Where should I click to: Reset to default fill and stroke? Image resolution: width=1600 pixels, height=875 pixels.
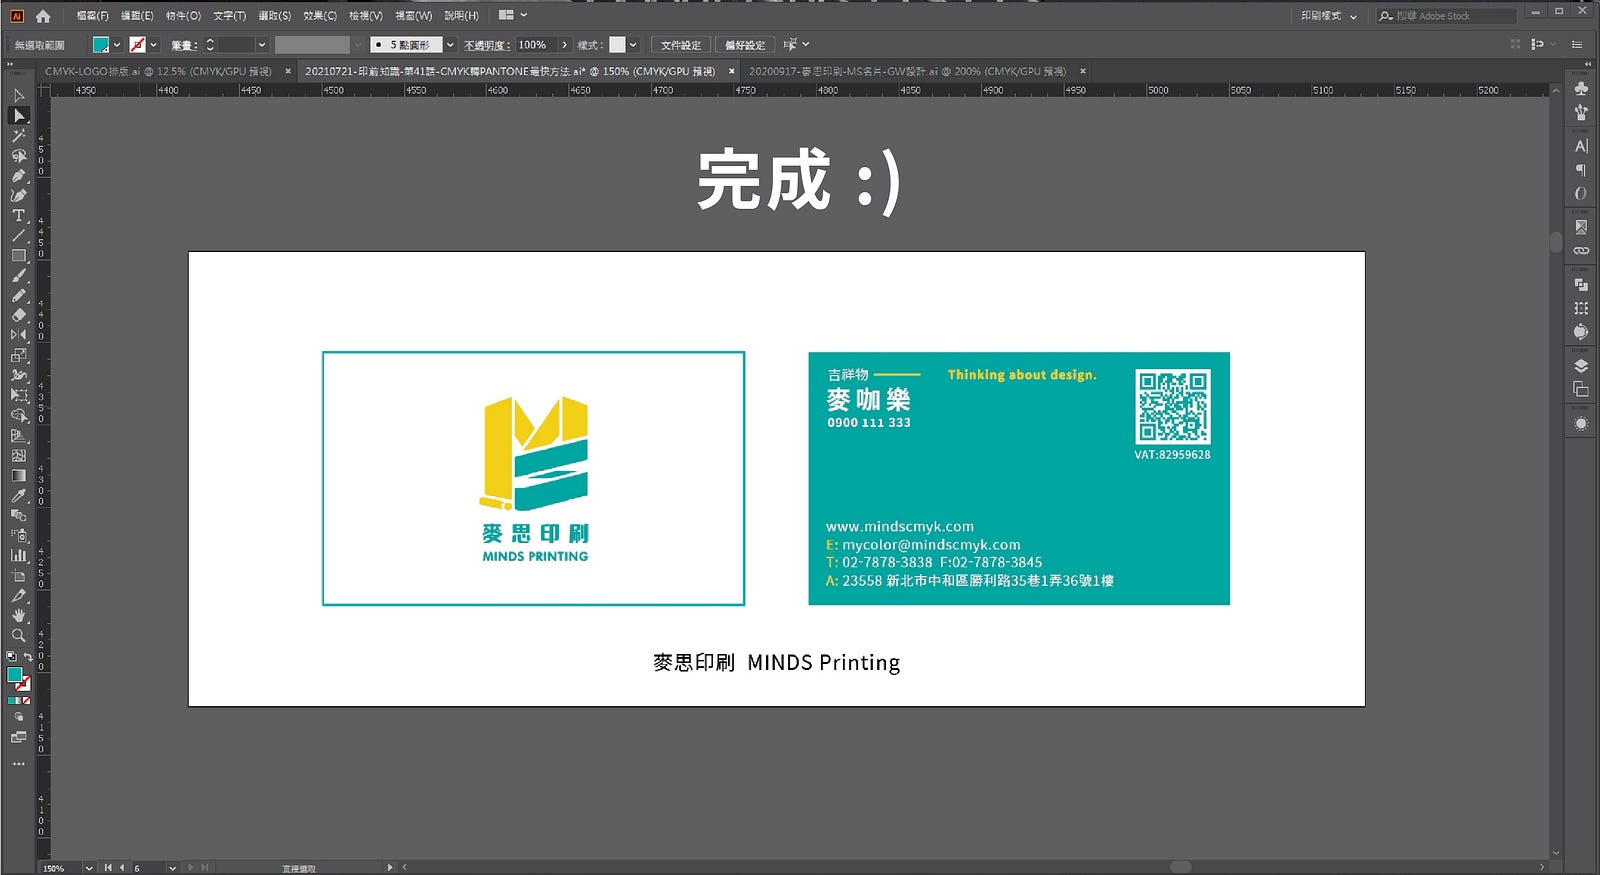(11, 657)
